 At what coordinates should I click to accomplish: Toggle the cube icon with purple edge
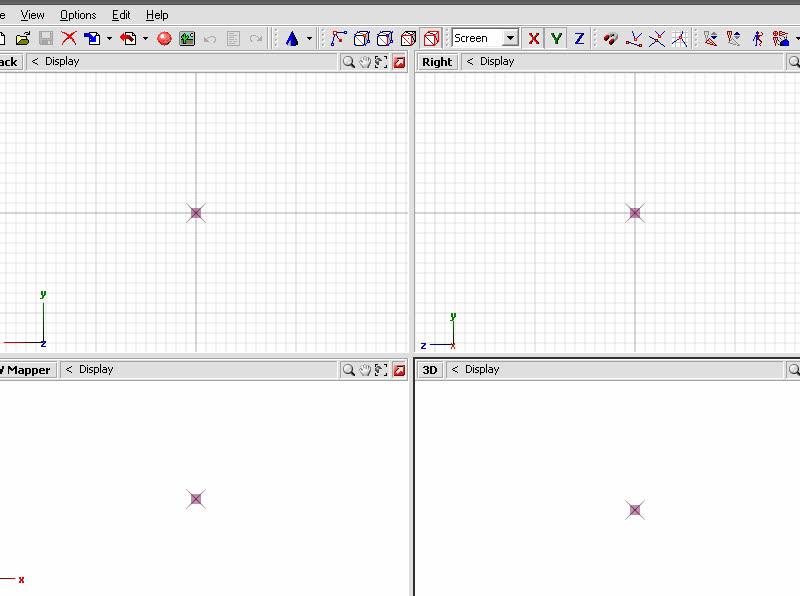click(x=385, y=39)
